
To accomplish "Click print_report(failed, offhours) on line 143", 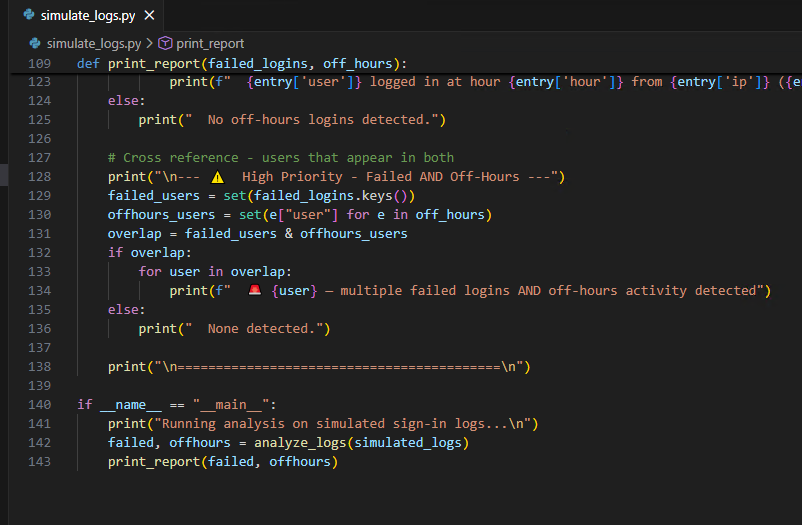I will [222, 462].
